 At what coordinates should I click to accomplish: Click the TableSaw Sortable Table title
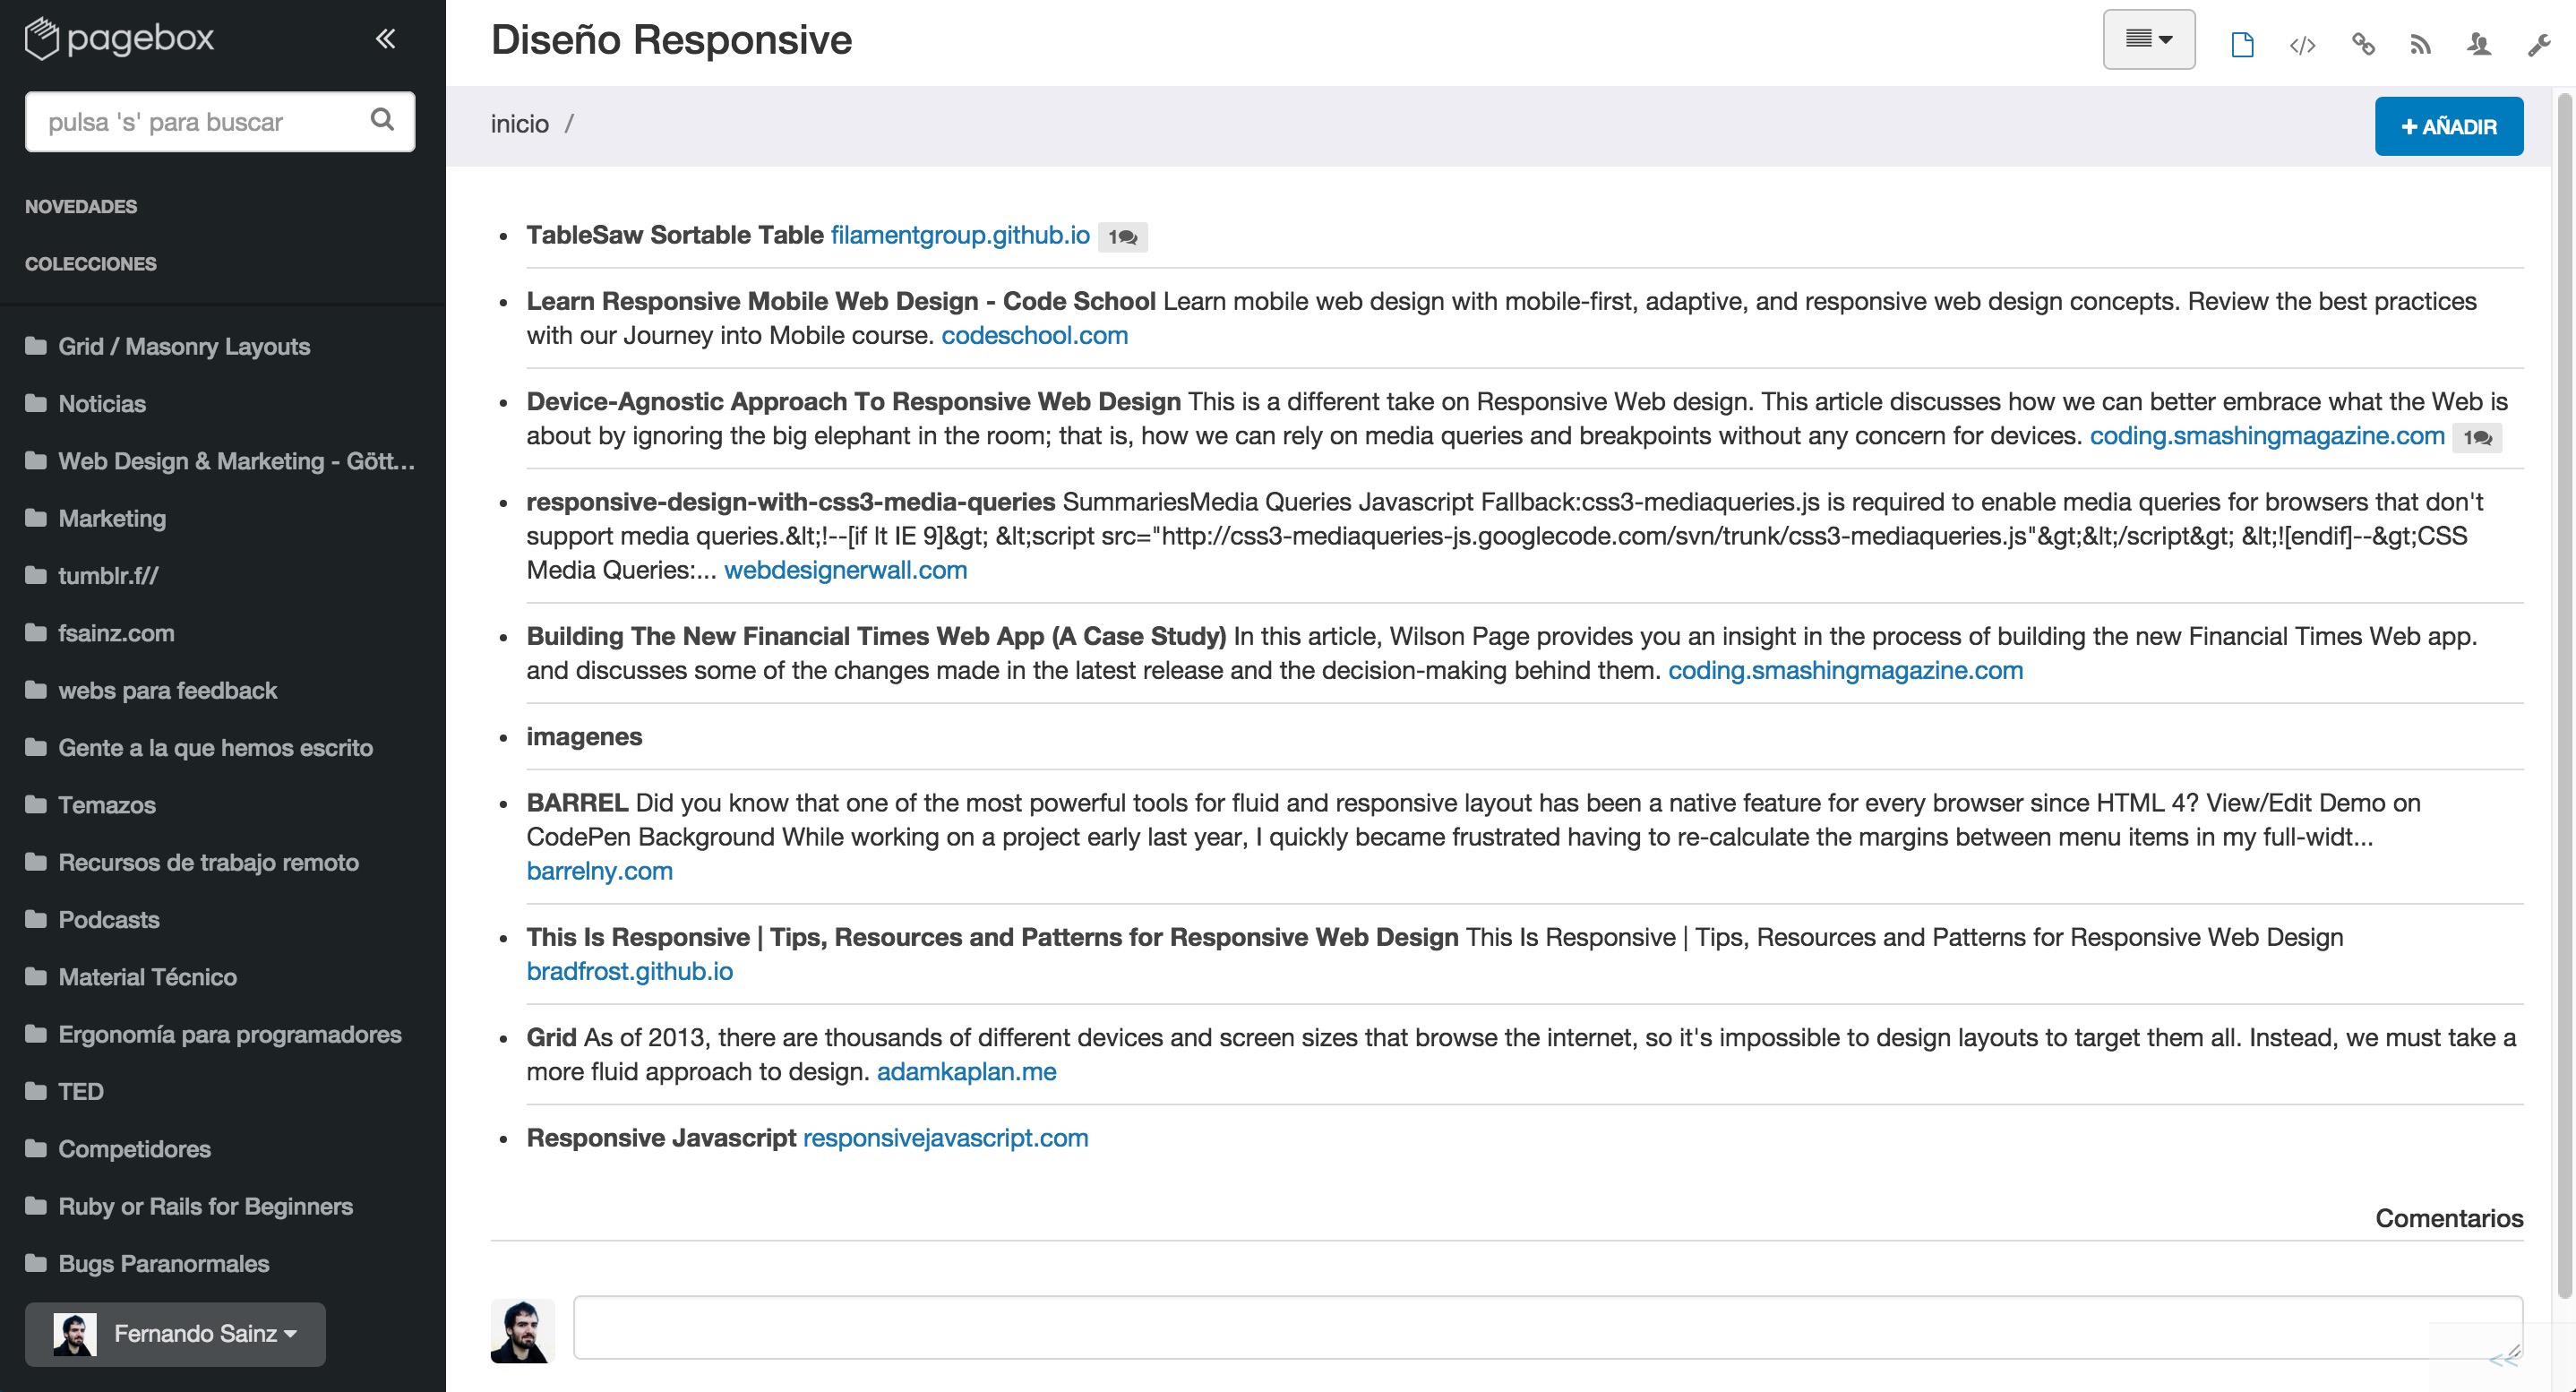coord(675,235)
